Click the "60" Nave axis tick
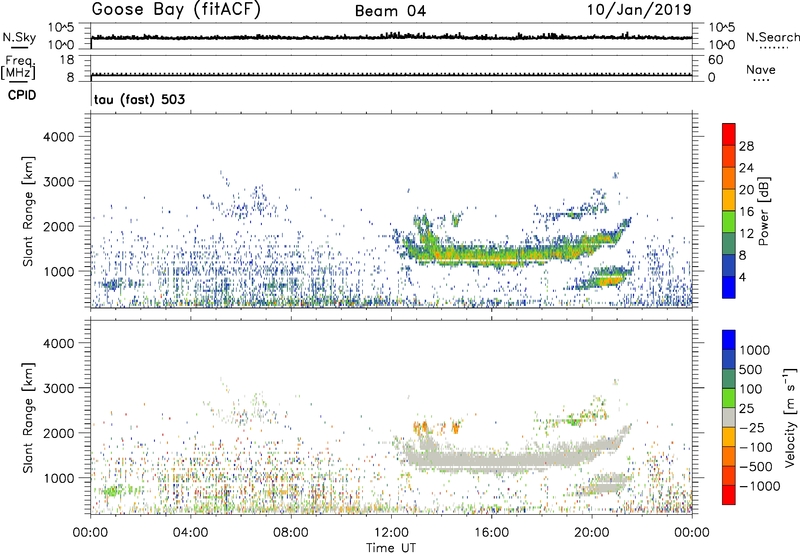Image resolution: width=800 pixels, height=554 pixels. pyautogui.click(x=715, y=60)
